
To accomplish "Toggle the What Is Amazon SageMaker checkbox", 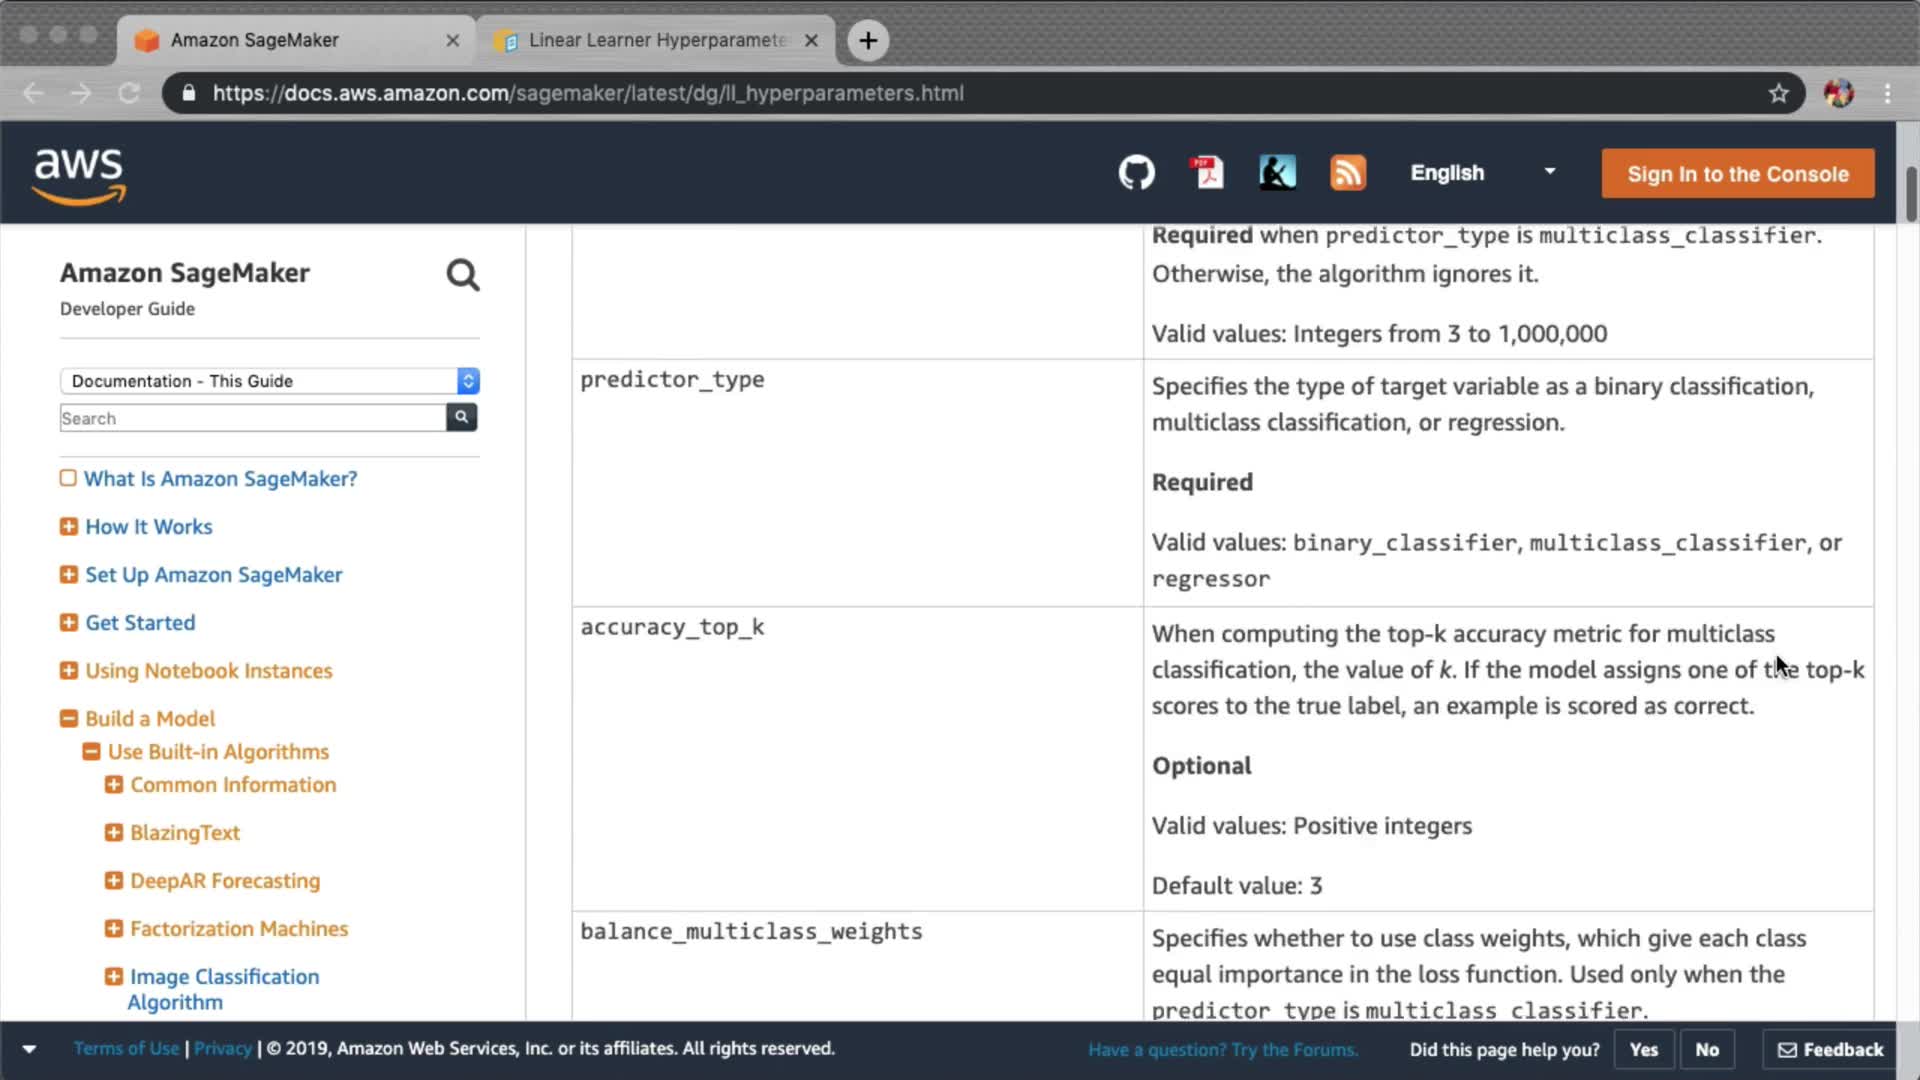I will click(x=68, y=478).
